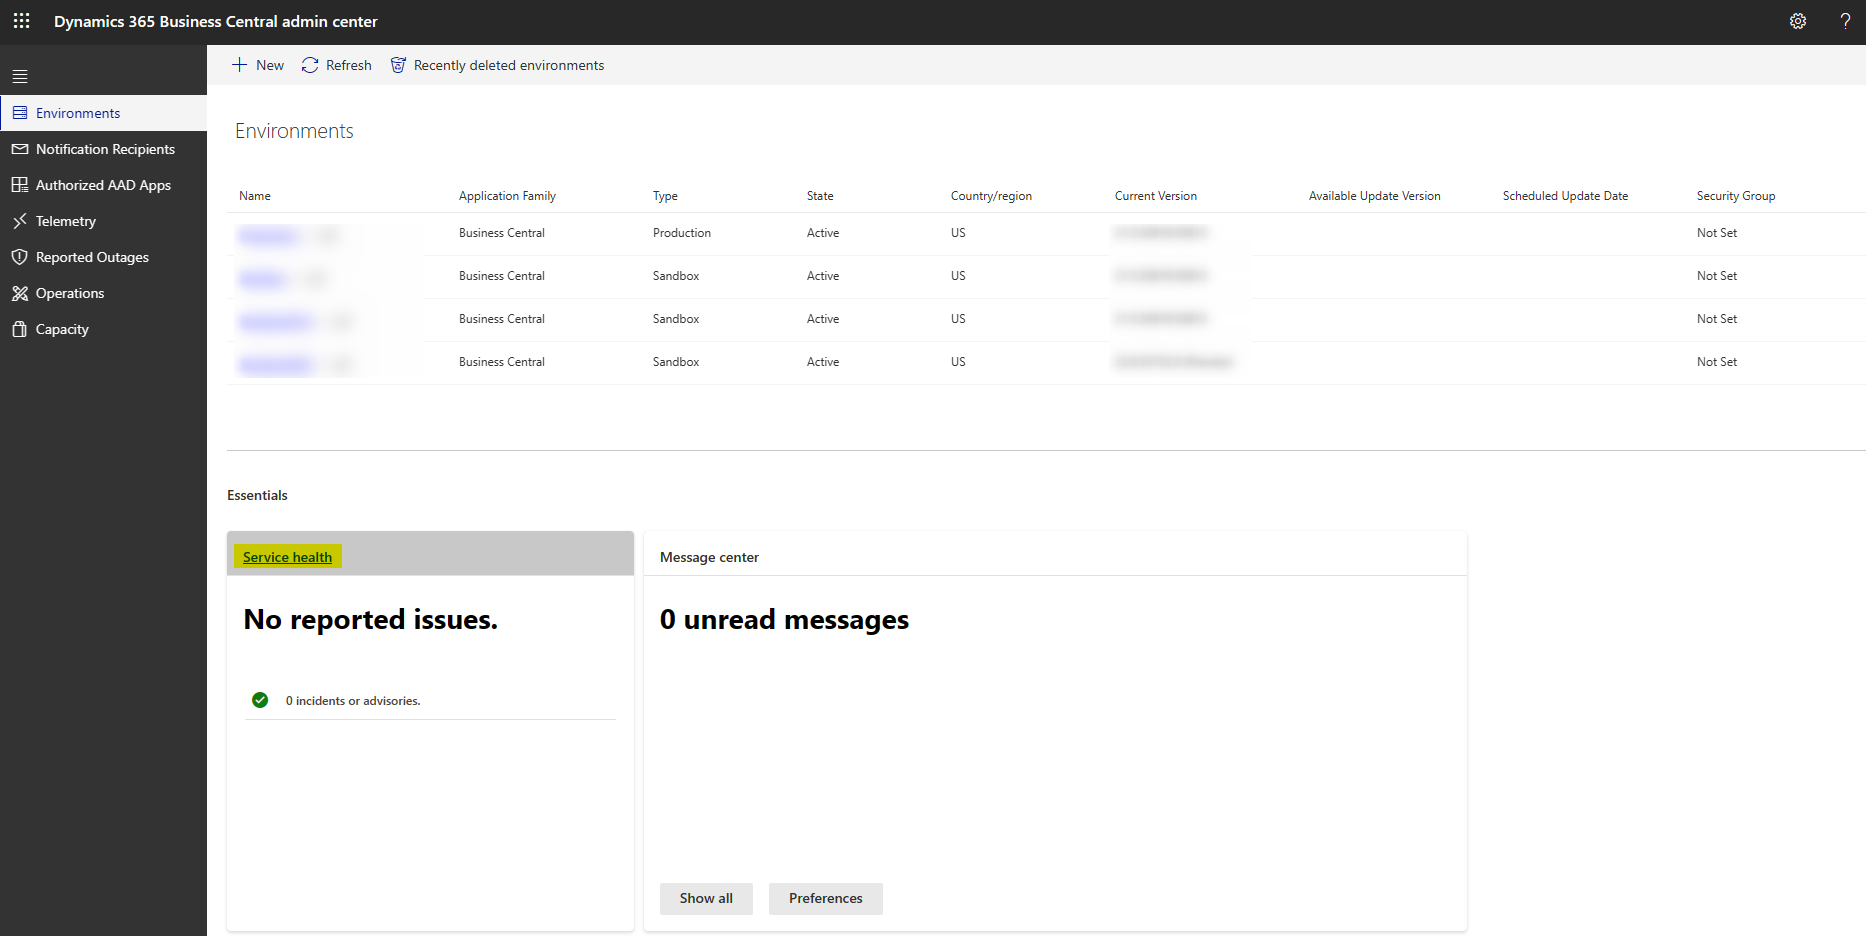Click the Current Version column header
This screenshot has height=936, width=1866.
click(1156, 196)
